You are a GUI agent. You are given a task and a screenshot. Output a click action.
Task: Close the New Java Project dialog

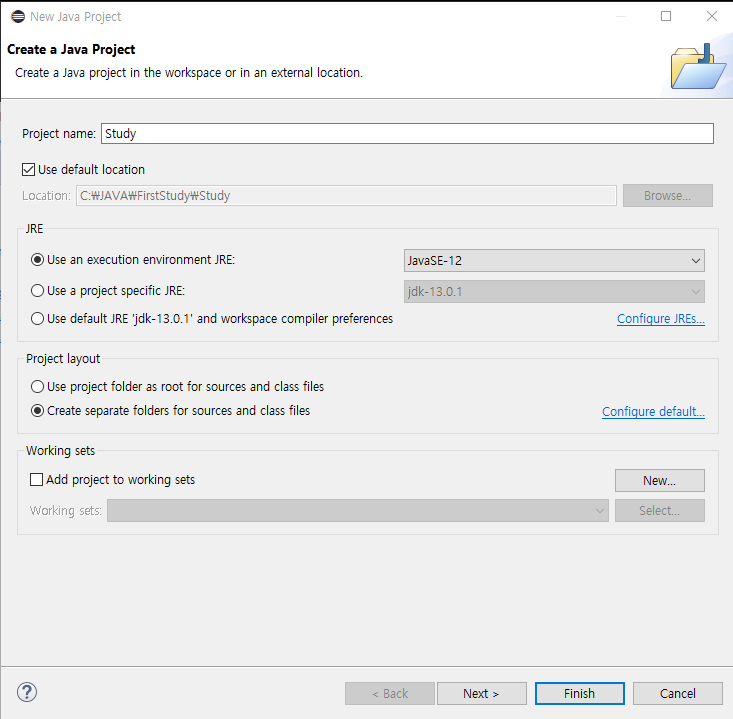[711, 16]
